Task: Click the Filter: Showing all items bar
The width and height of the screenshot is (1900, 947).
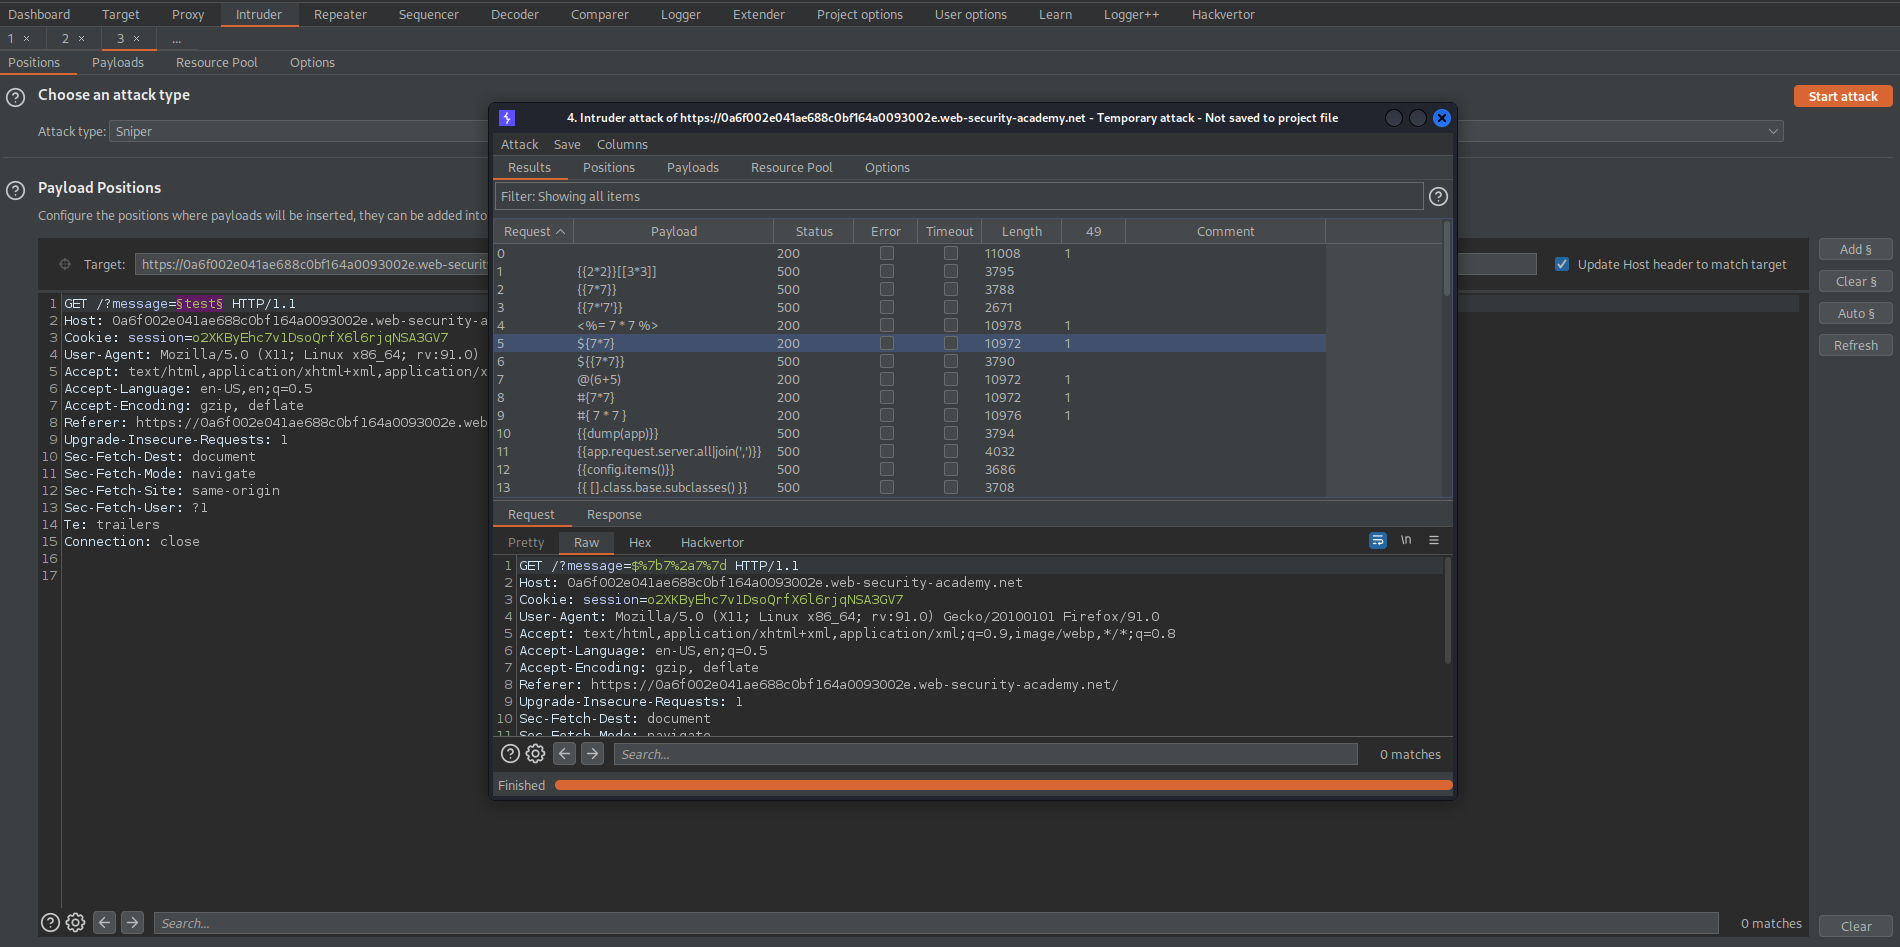Action: (x=958, y=197)
